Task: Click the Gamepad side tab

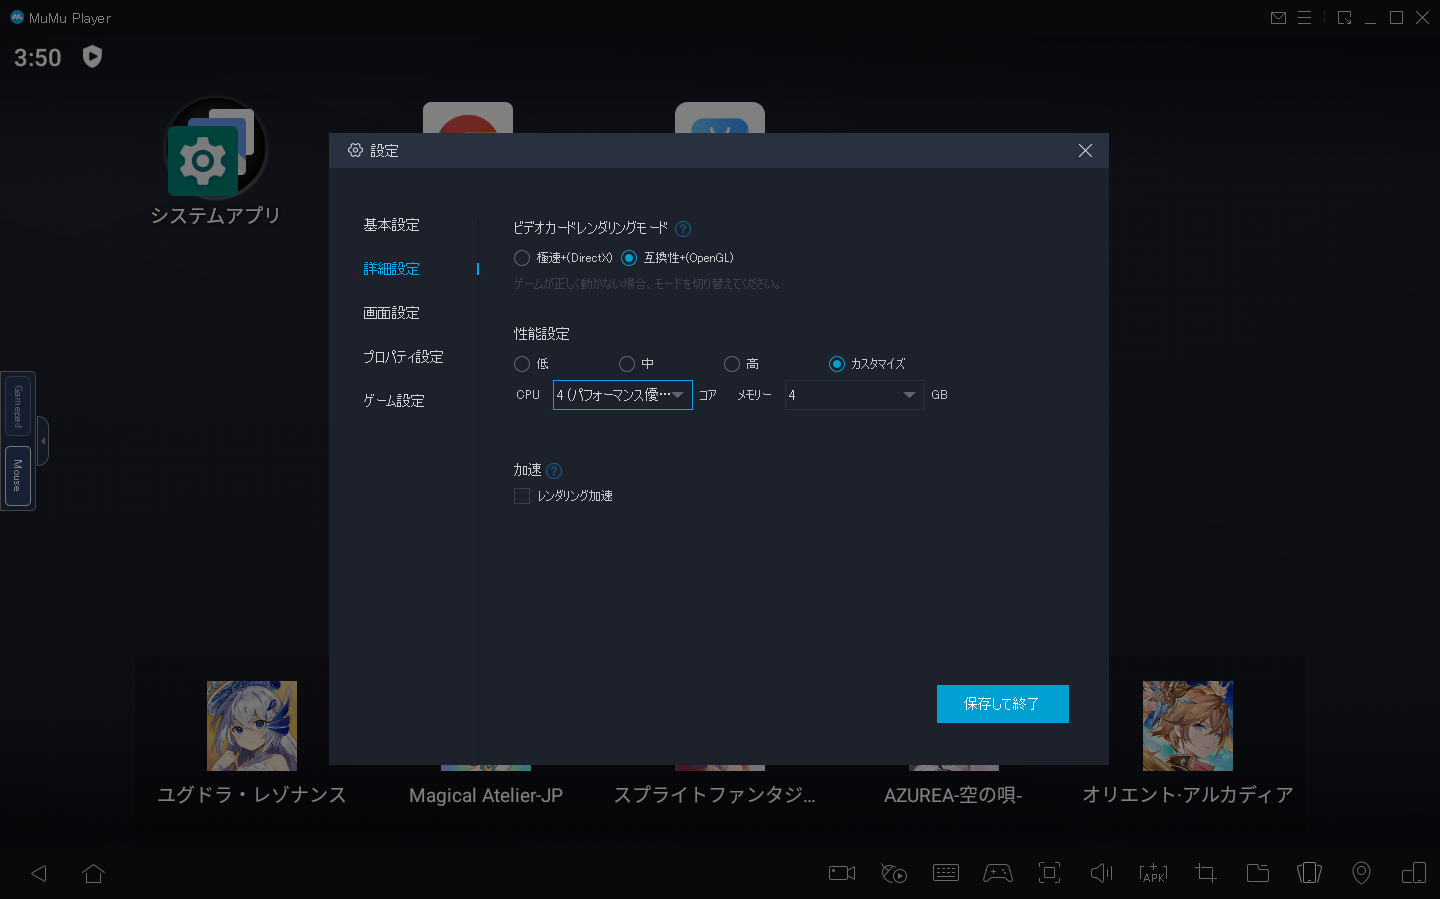Action: coord(18,406)
